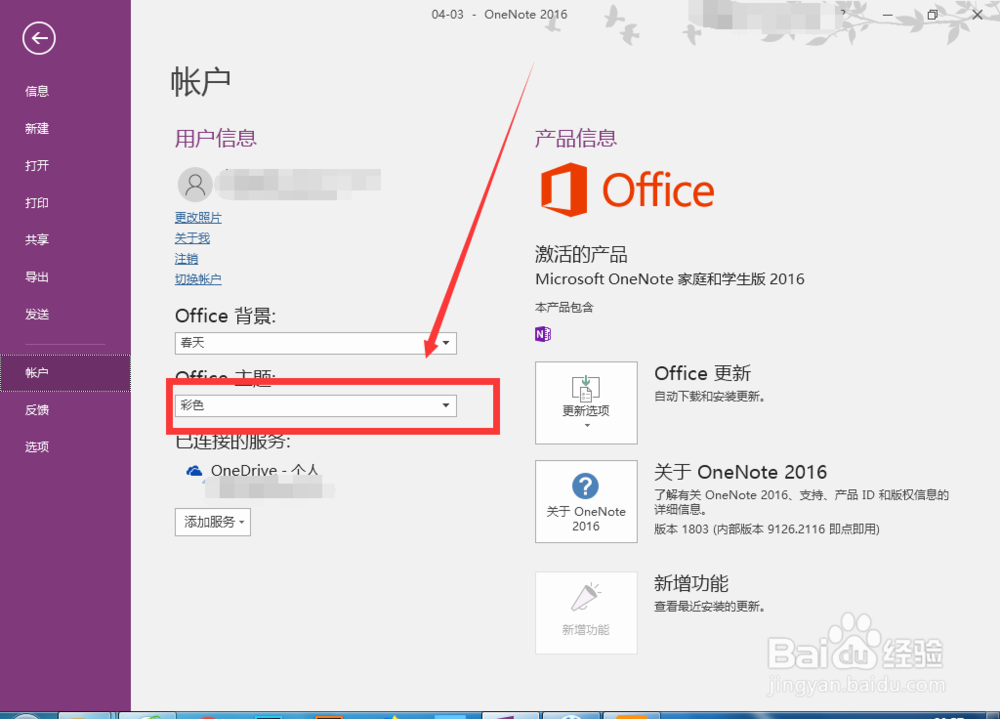Click the 版本 1803 version text
Screen dimensions: 1000x719
[x=767, y=529]
